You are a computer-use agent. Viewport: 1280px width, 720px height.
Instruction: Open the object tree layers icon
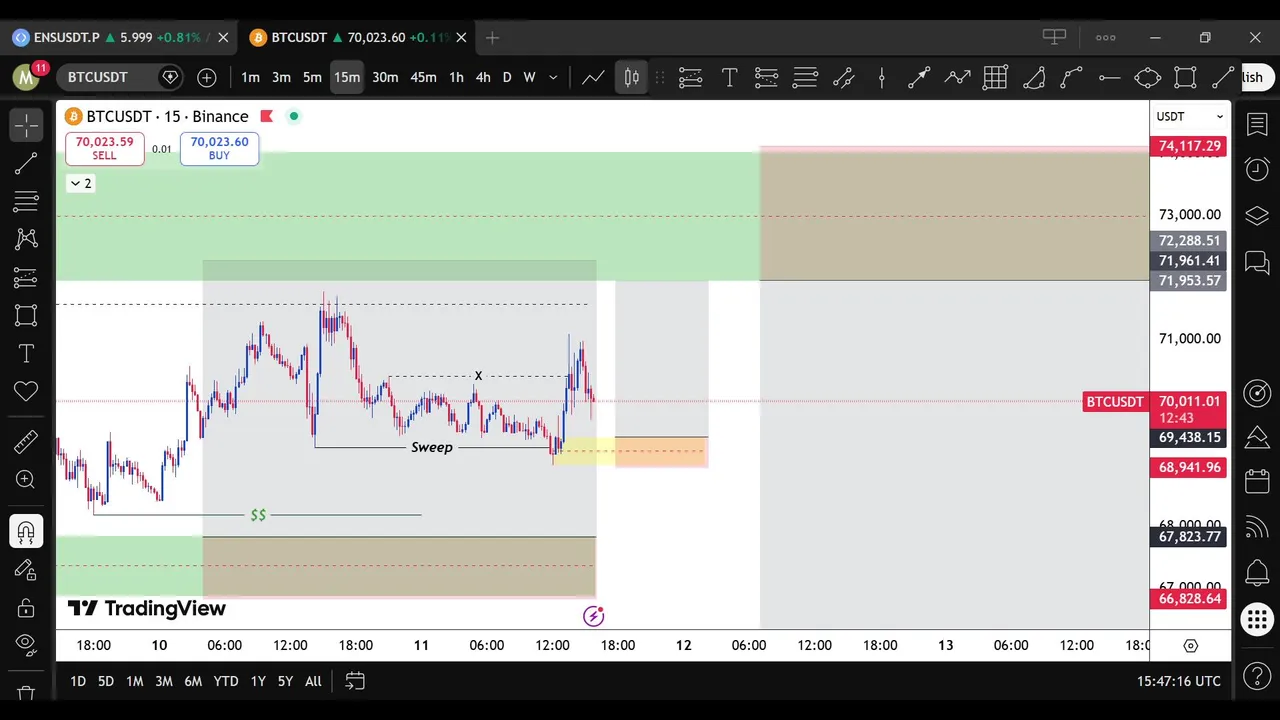[1257, 216]
